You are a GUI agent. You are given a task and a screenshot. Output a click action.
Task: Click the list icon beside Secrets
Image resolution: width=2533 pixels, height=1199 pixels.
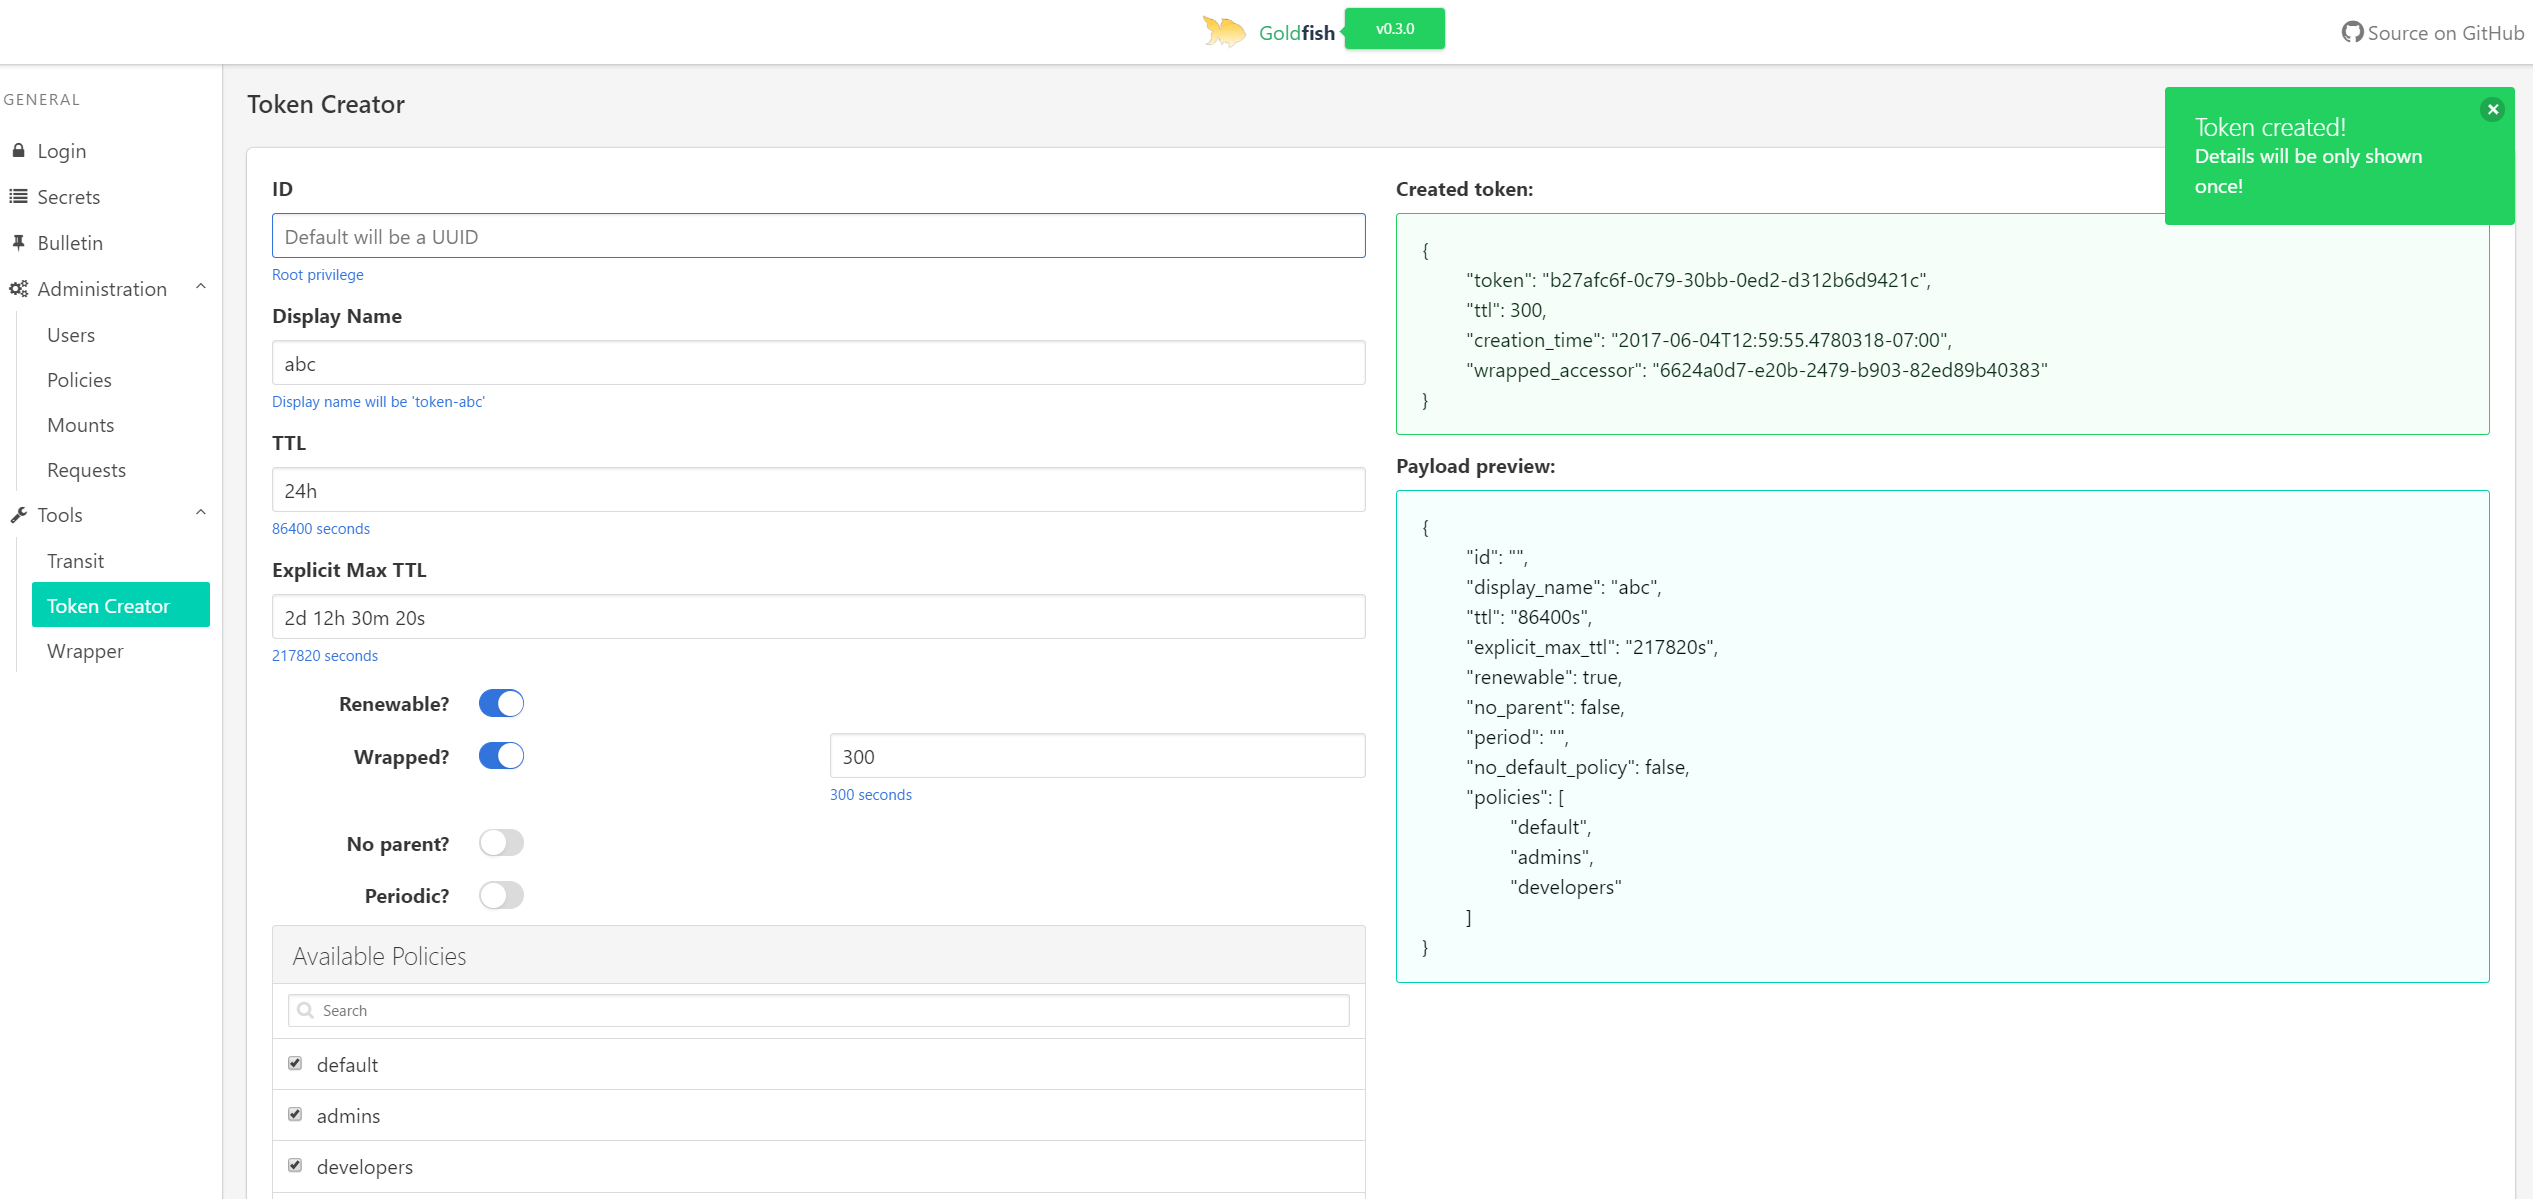point(18,196)
